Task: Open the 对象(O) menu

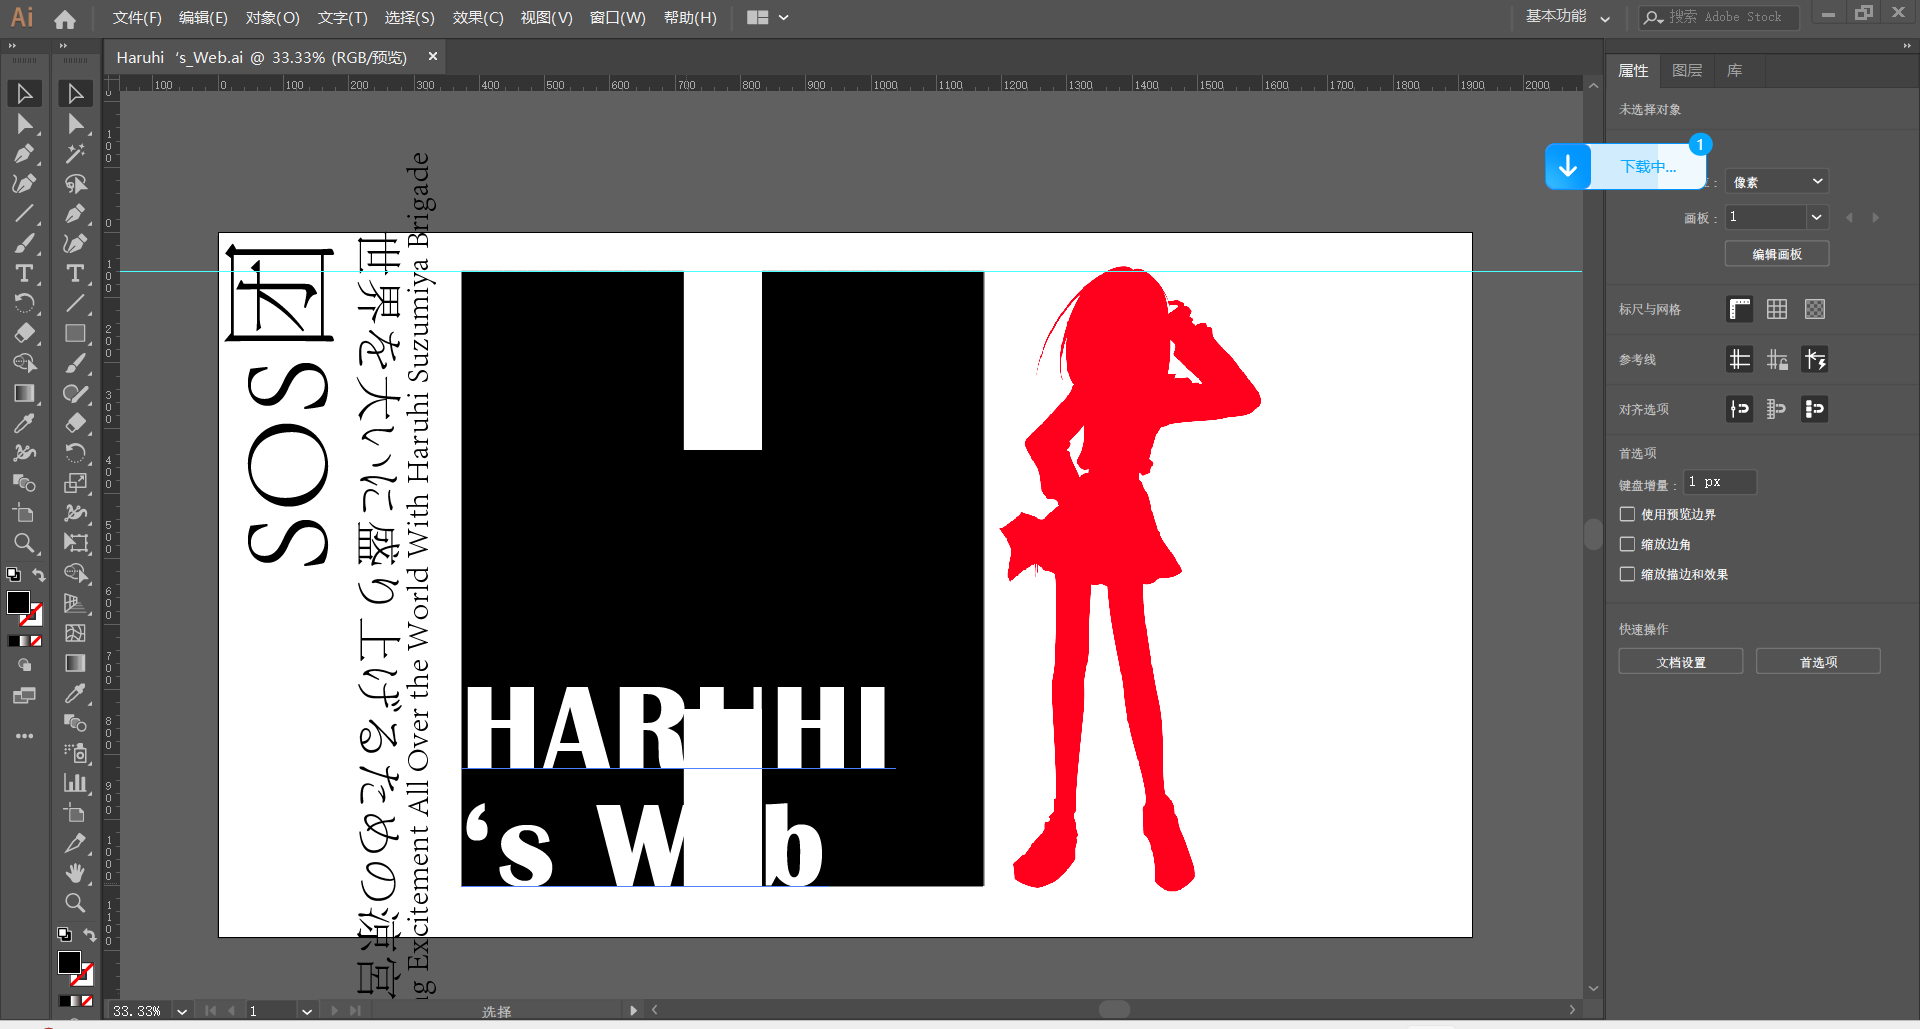Action: tap(272, 18)
